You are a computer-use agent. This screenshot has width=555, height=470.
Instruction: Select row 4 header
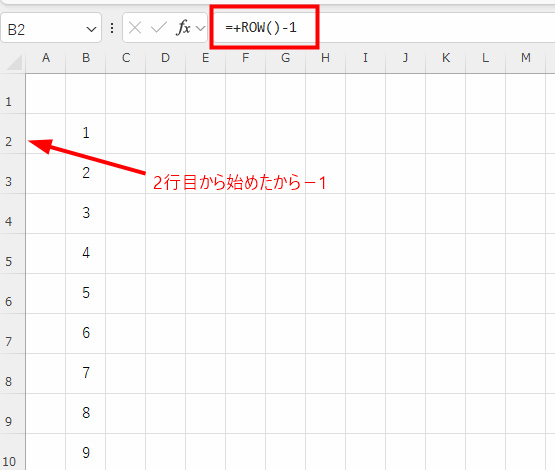coord(12,214)
